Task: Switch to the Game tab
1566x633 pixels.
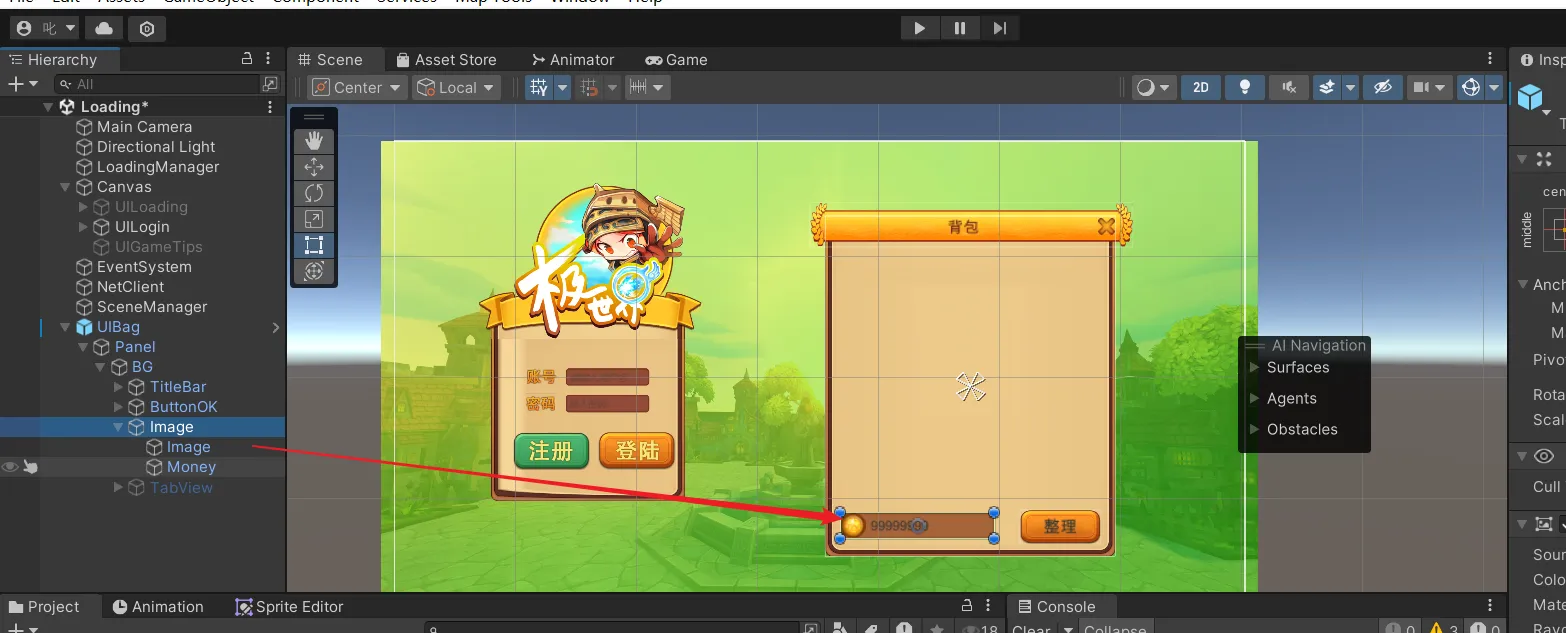Action: point(676,60)
